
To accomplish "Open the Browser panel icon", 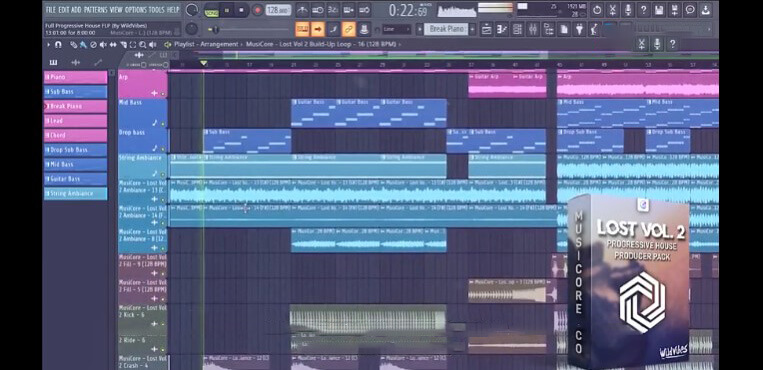I will click(548, 30).
